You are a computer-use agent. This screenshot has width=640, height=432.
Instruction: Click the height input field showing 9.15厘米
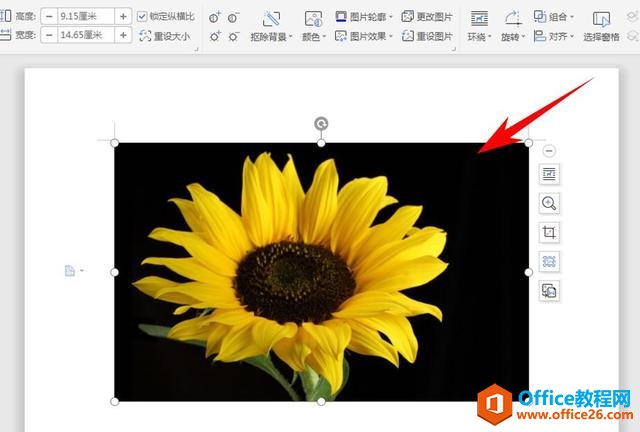(86, 17)
